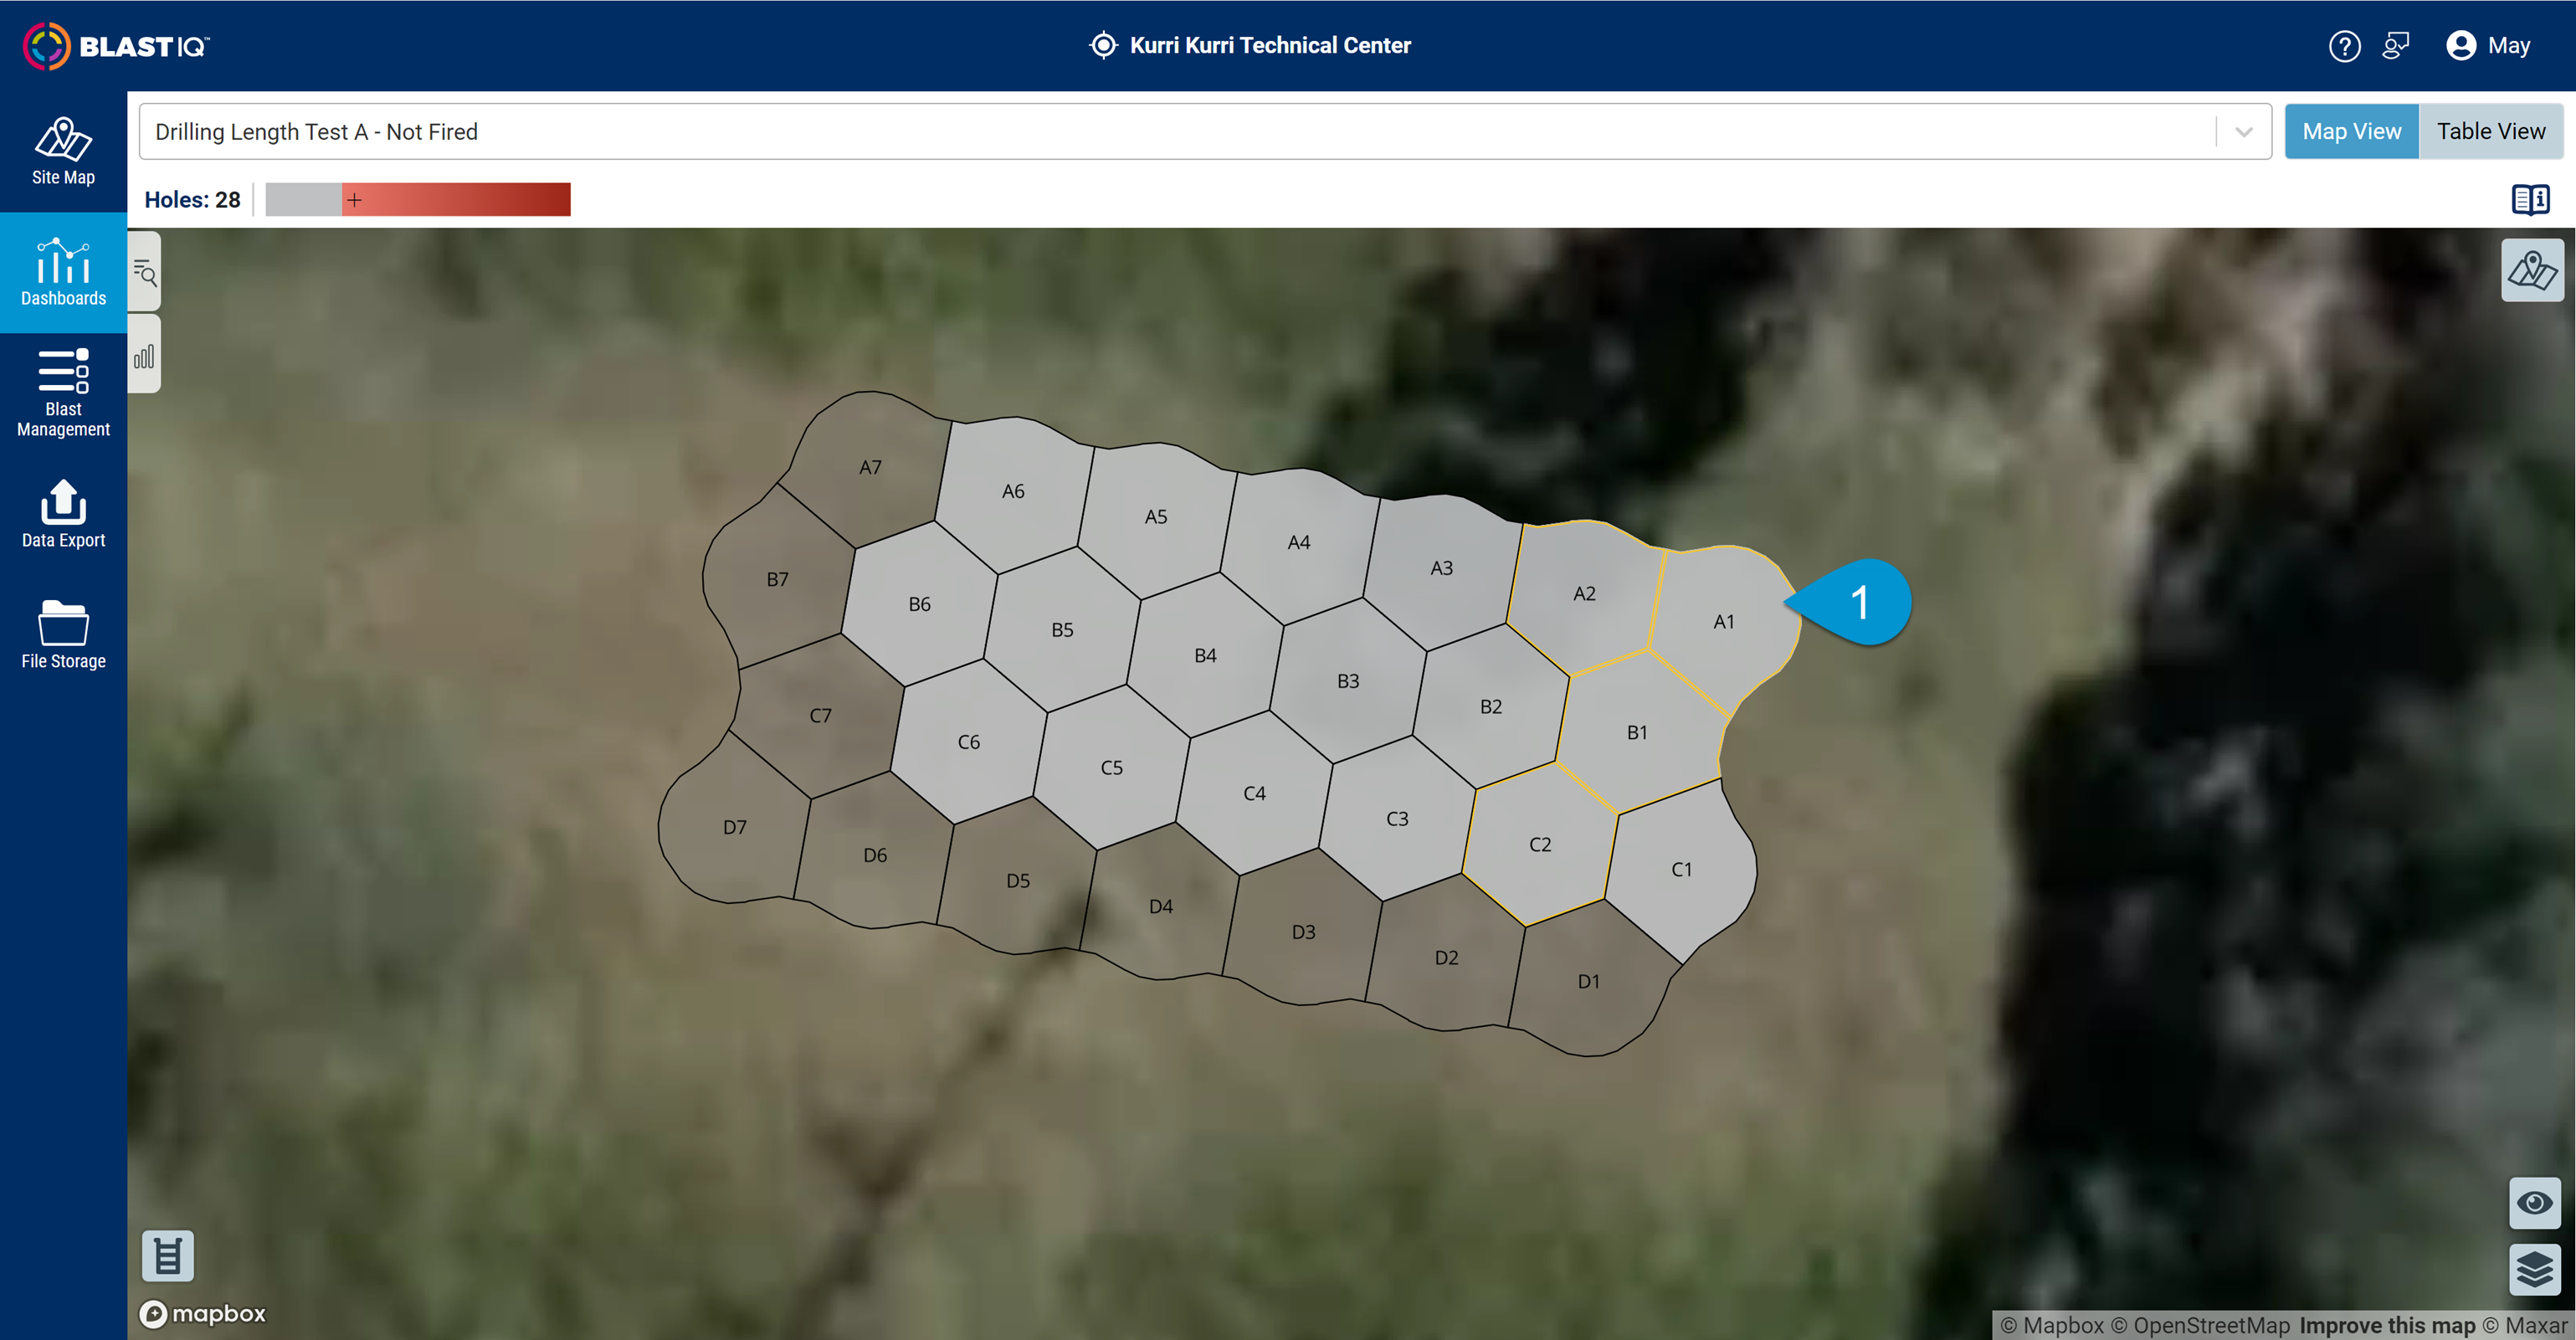
Task: Click the plus marker on the color scale
Action: pyautogui.click(x=354, y=200)
